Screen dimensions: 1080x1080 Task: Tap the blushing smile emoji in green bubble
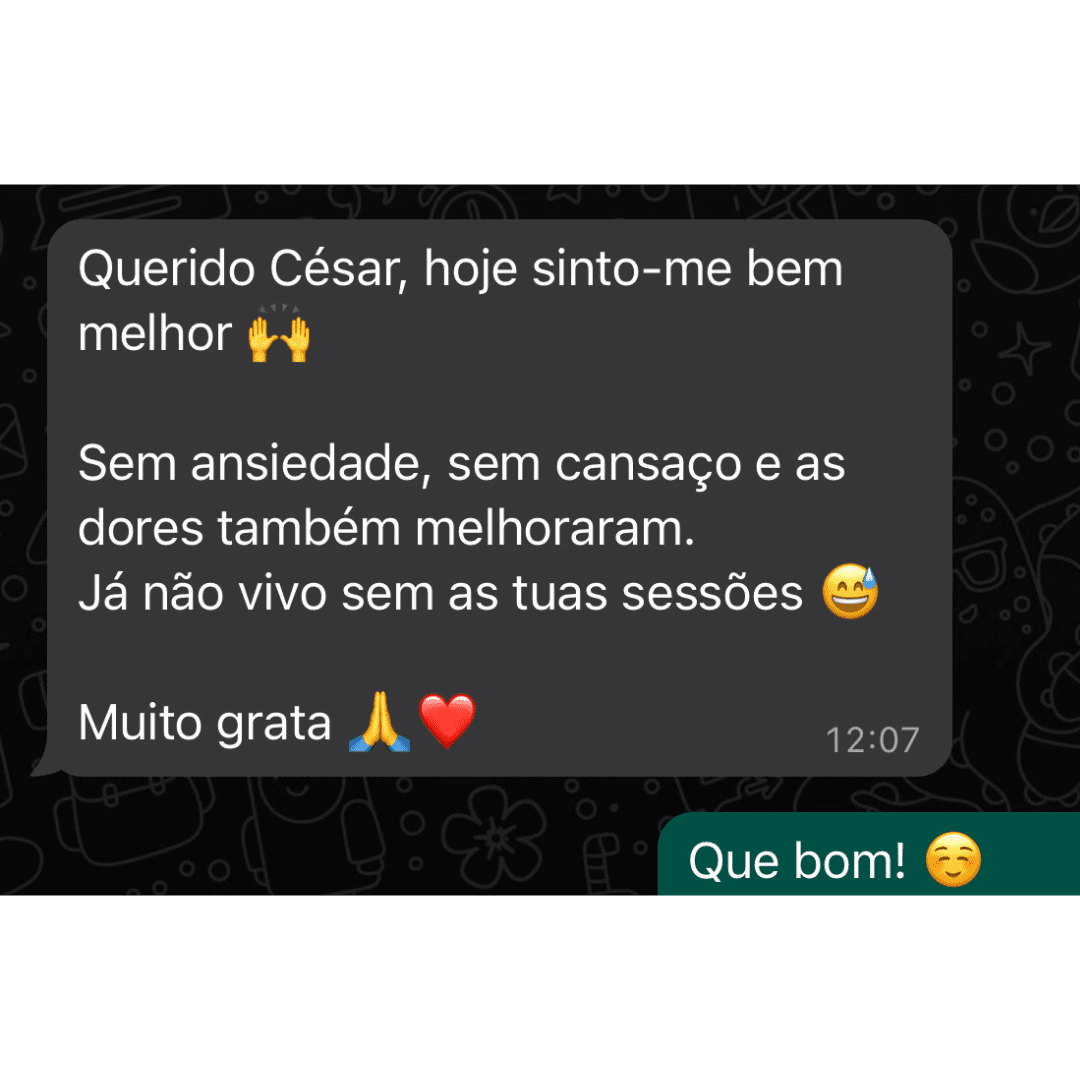point(953,860)
